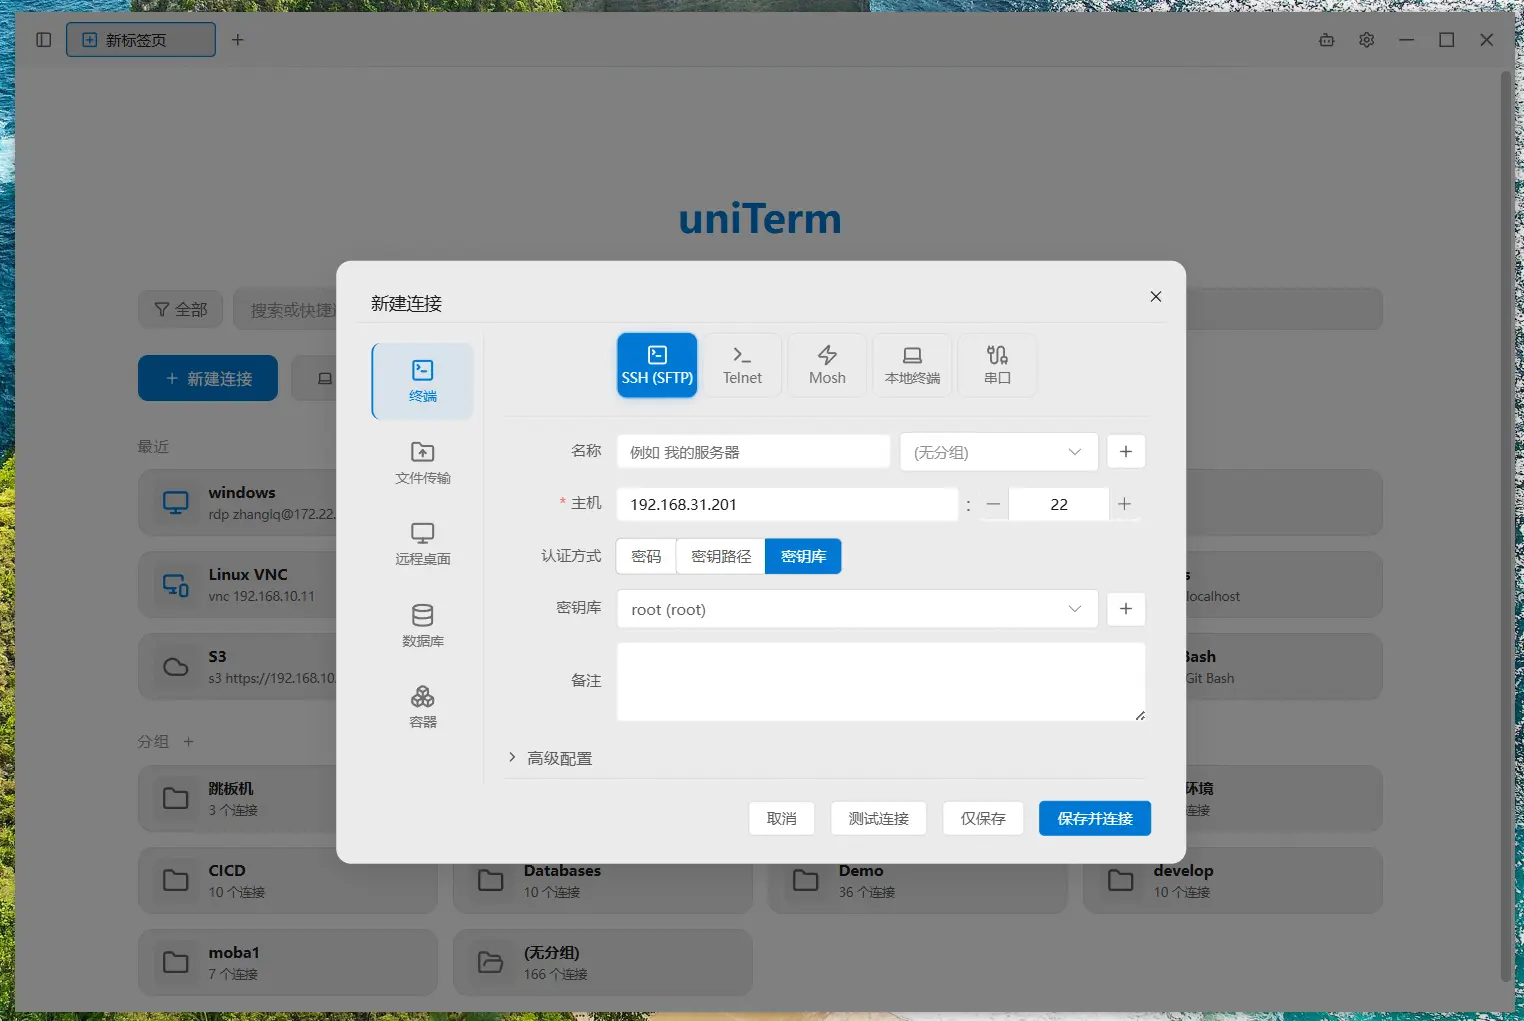Open the (无分组) group dropdown
Image resolution: width=1524 pixels, height=1021 pixels.
pyautogui.click(x=999, y=452)
